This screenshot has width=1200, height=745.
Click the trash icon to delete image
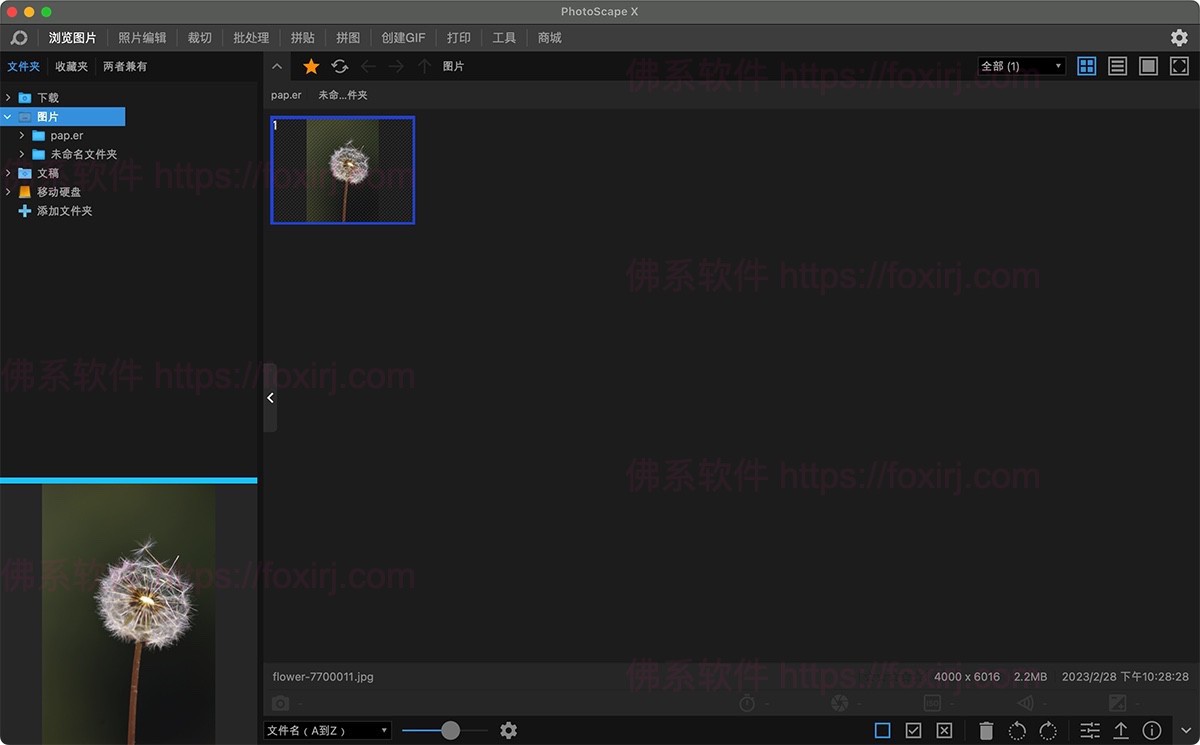986,730
